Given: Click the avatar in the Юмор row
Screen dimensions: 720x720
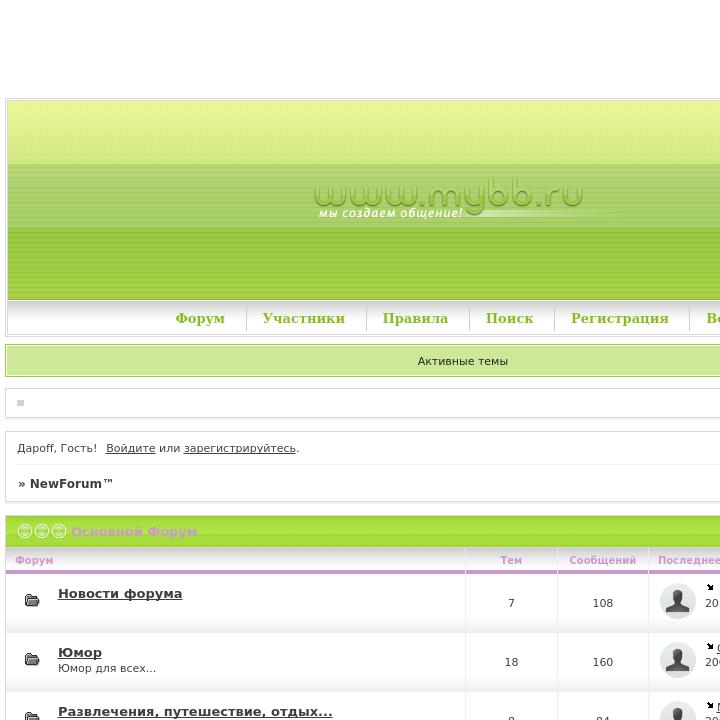Looking at the screenshot, I should pos(677,660).
